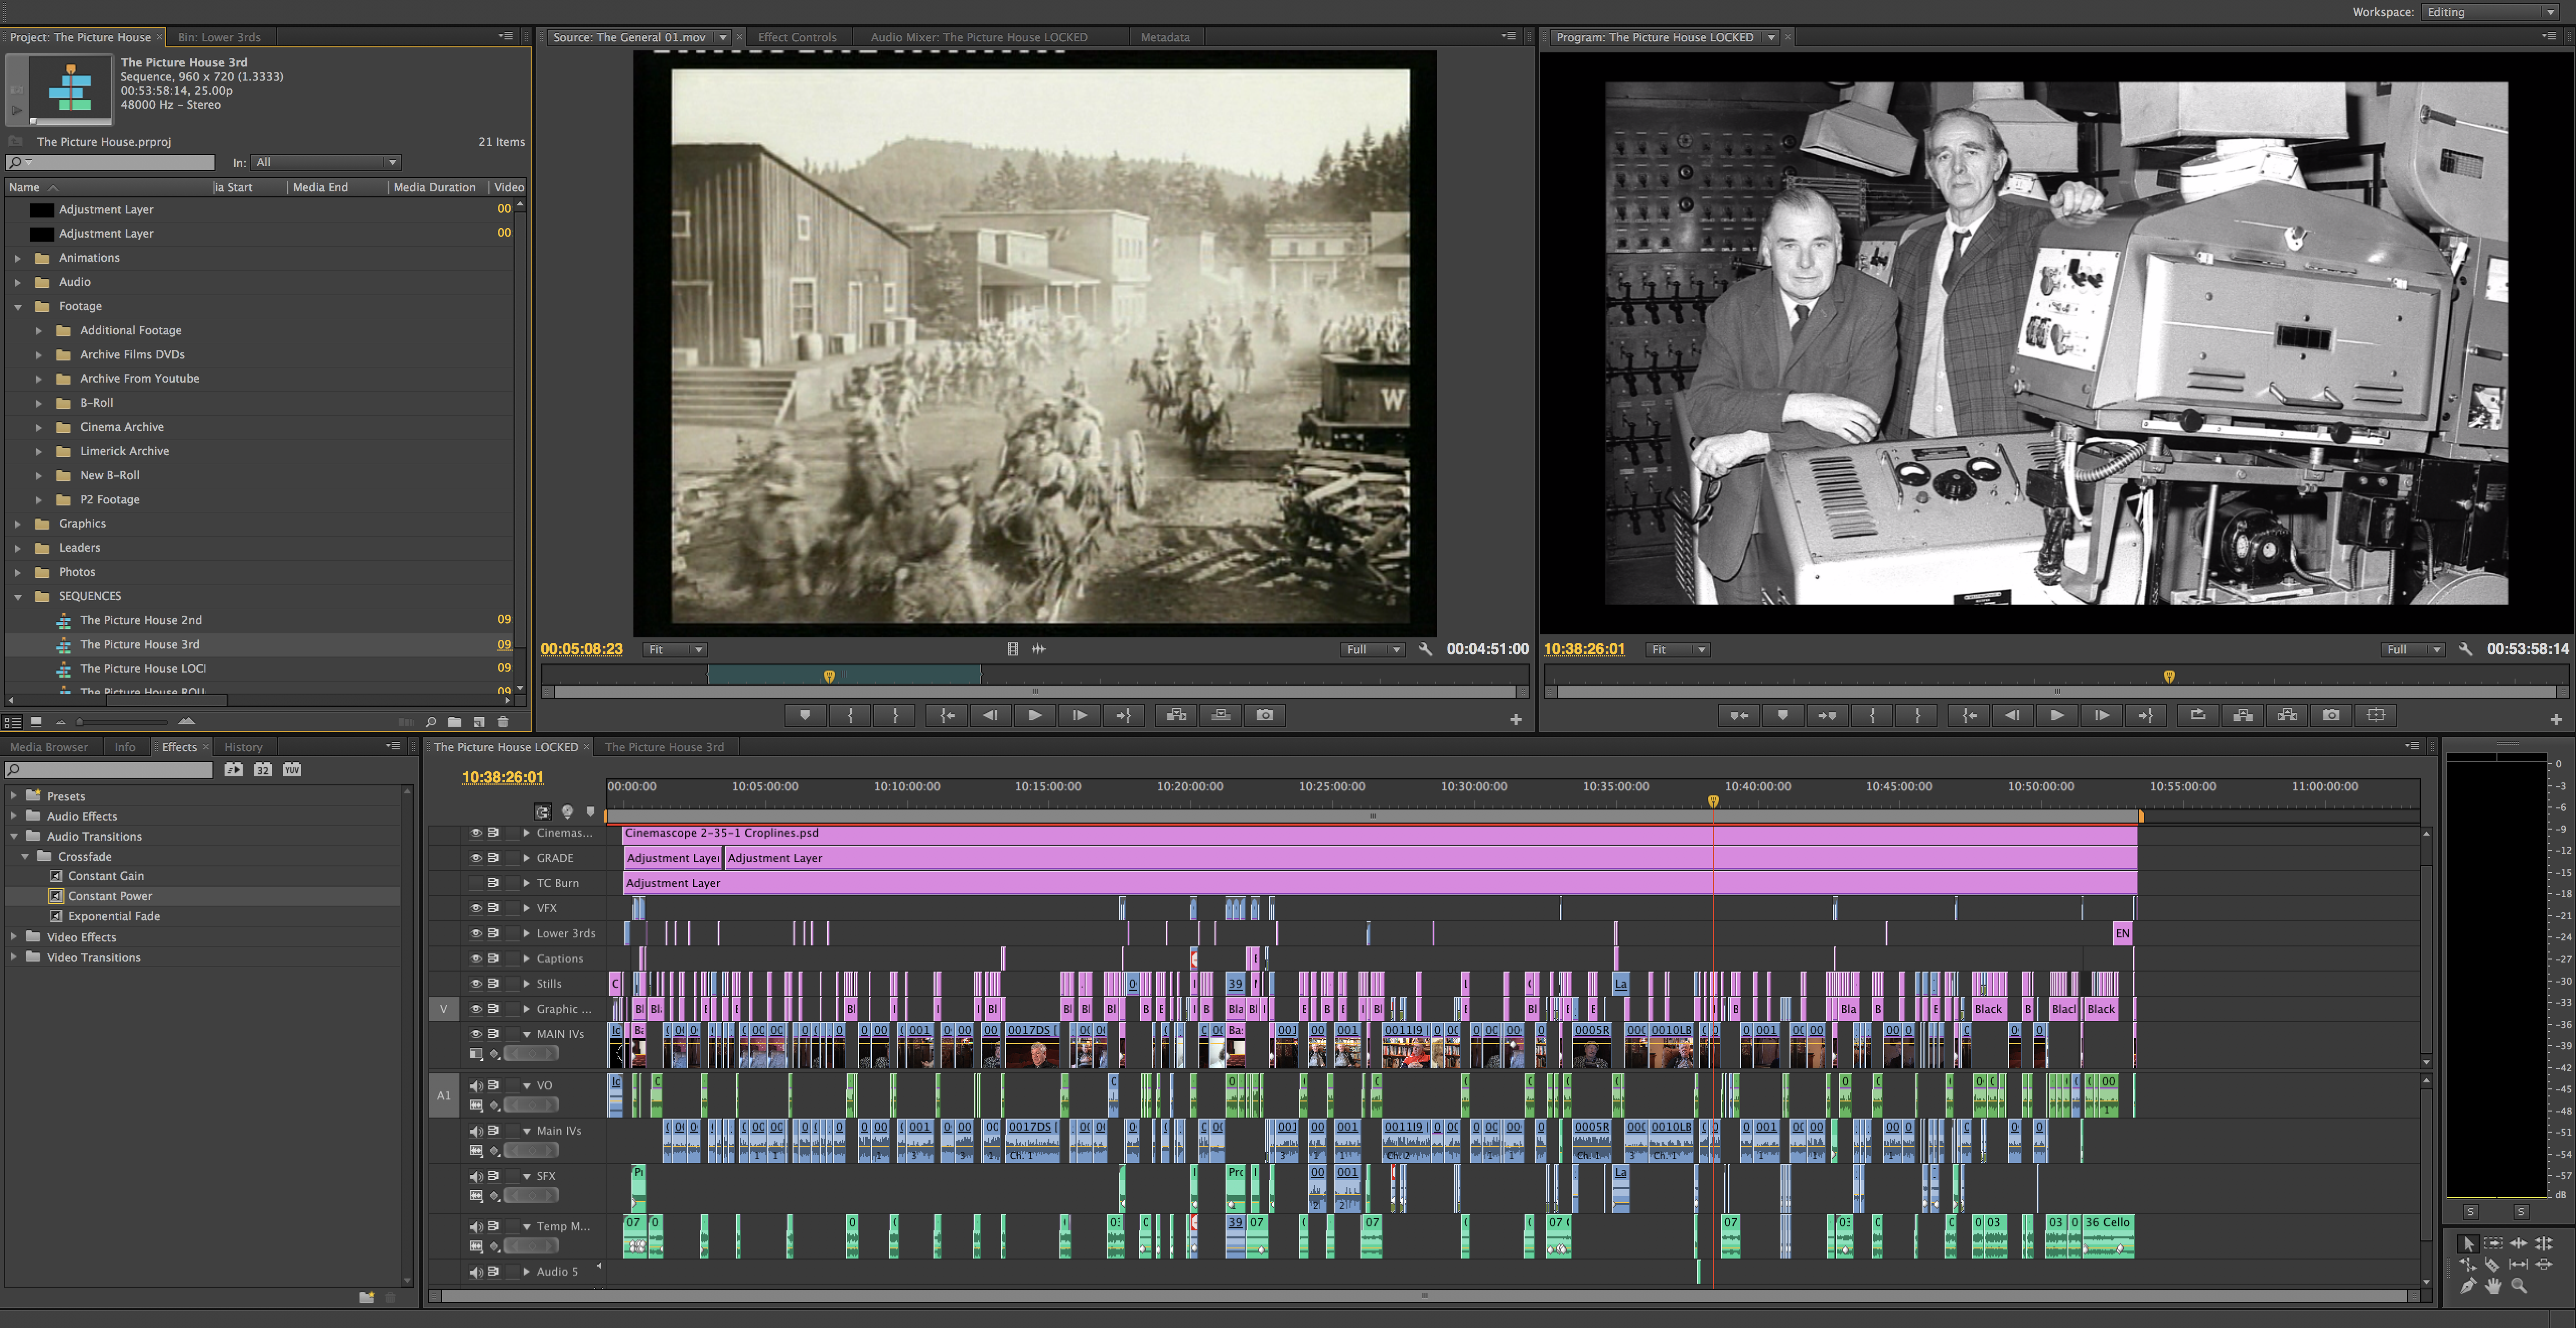Enable visibility of TC Burn track
This screenshot has height=1328, width=2576.
click(476, 883)
